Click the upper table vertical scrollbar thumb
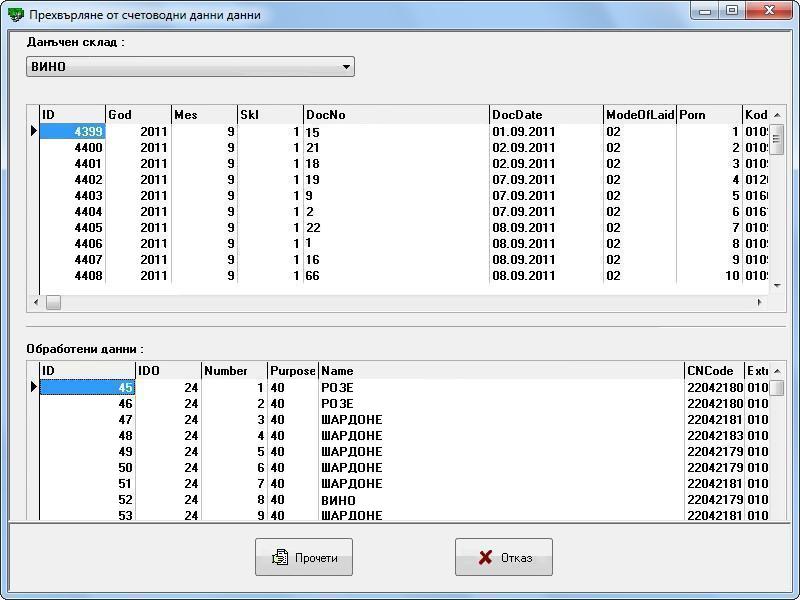 (777, 139)
